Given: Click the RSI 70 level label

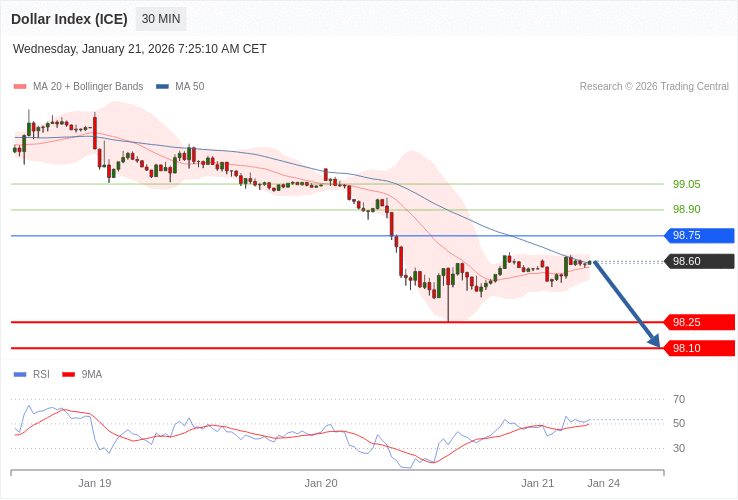Looking at the screenshot, I should 679,400.
